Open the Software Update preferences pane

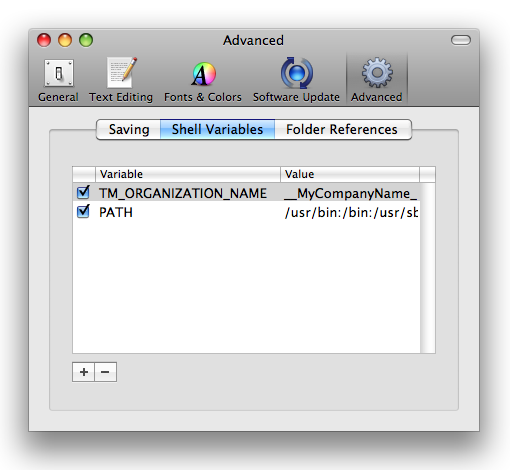point(296,80)
